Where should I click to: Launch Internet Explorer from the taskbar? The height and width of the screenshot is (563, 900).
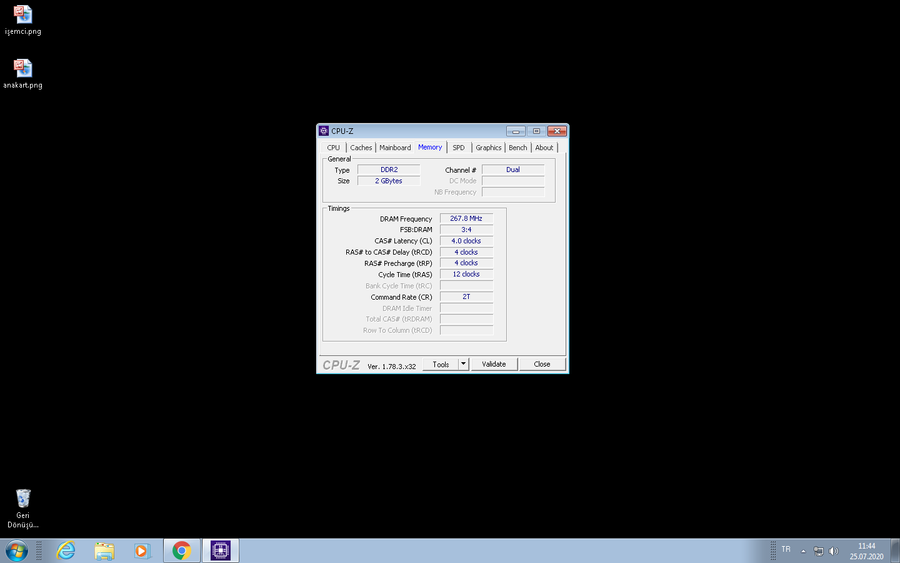[x=66, y=551]
